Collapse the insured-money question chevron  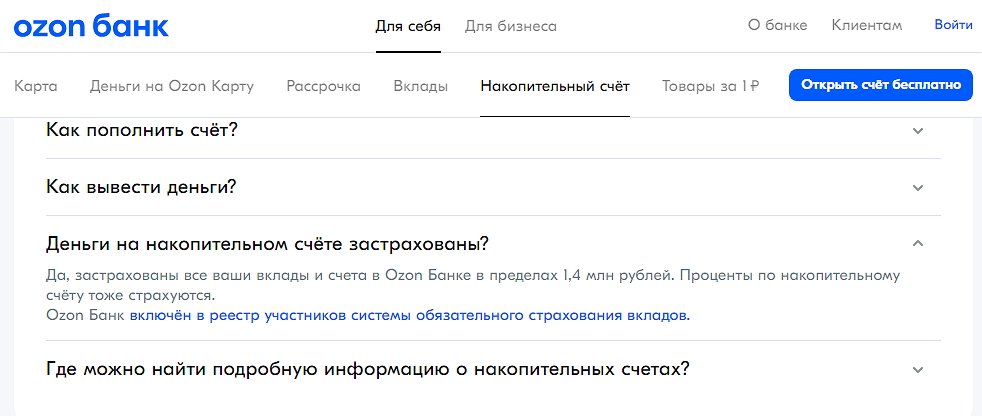pyautogui.click(x=918, y=244)
